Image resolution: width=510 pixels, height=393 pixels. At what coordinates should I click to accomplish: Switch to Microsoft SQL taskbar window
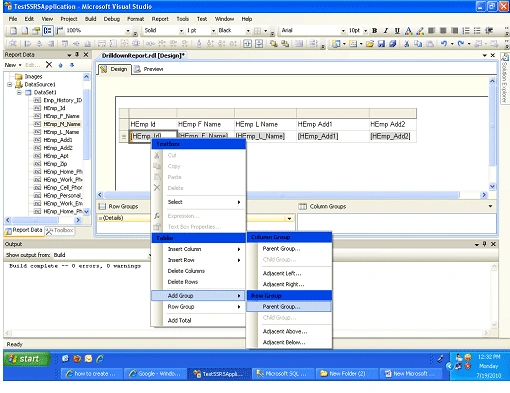point(283,374)
